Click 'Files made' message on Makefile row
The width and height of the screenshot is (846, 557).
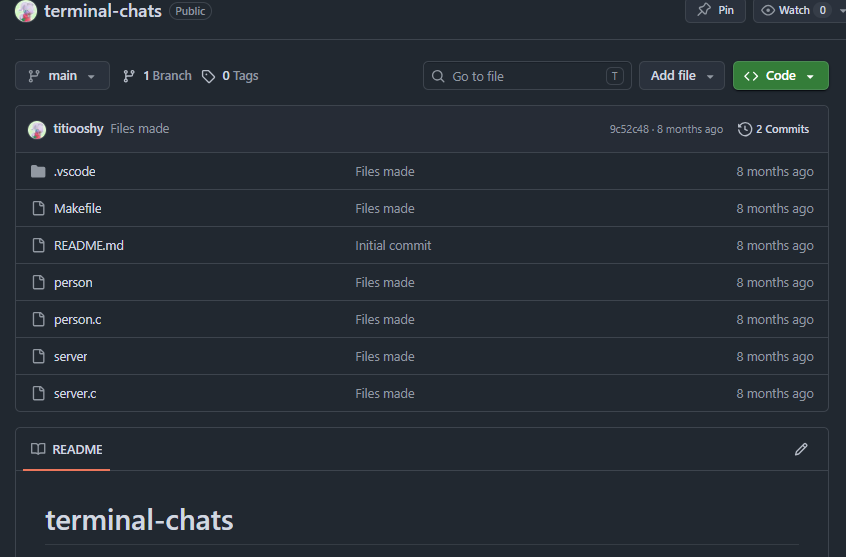pos(385,208)
